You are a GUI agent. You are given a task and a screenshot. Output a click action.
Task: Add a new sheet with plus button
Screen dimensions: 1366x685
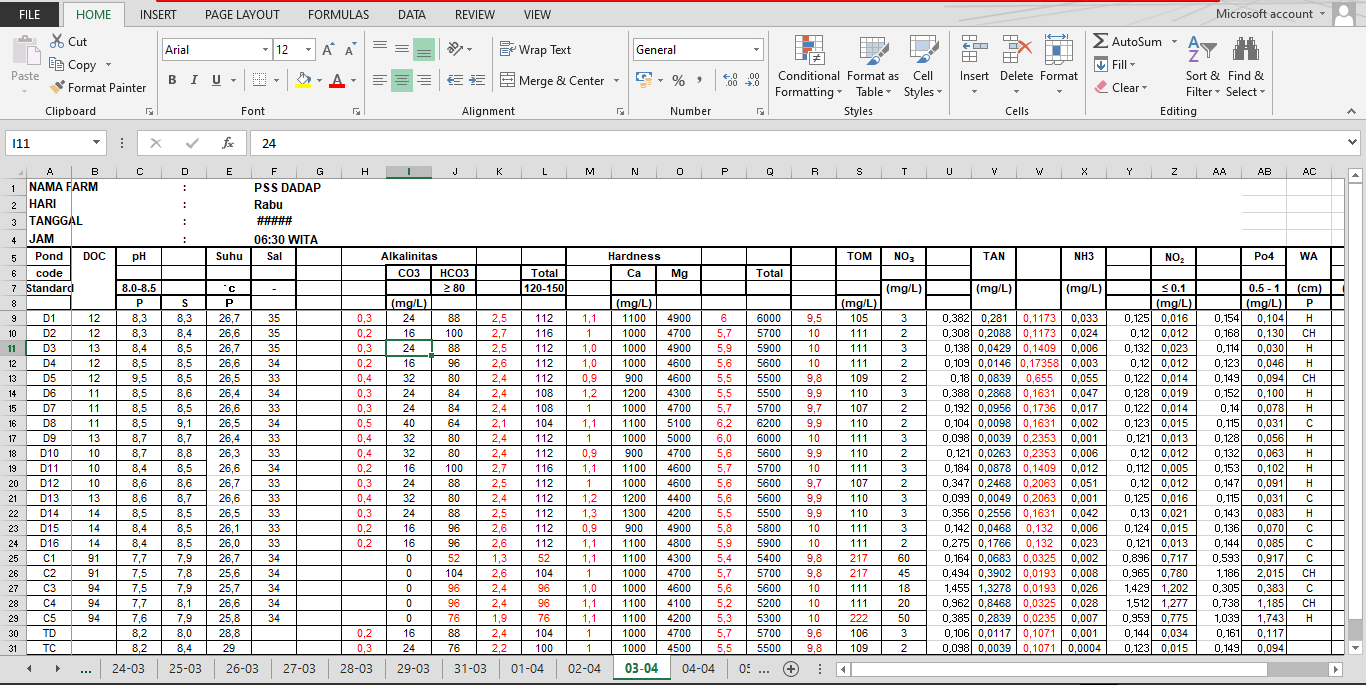click(791, 668)
